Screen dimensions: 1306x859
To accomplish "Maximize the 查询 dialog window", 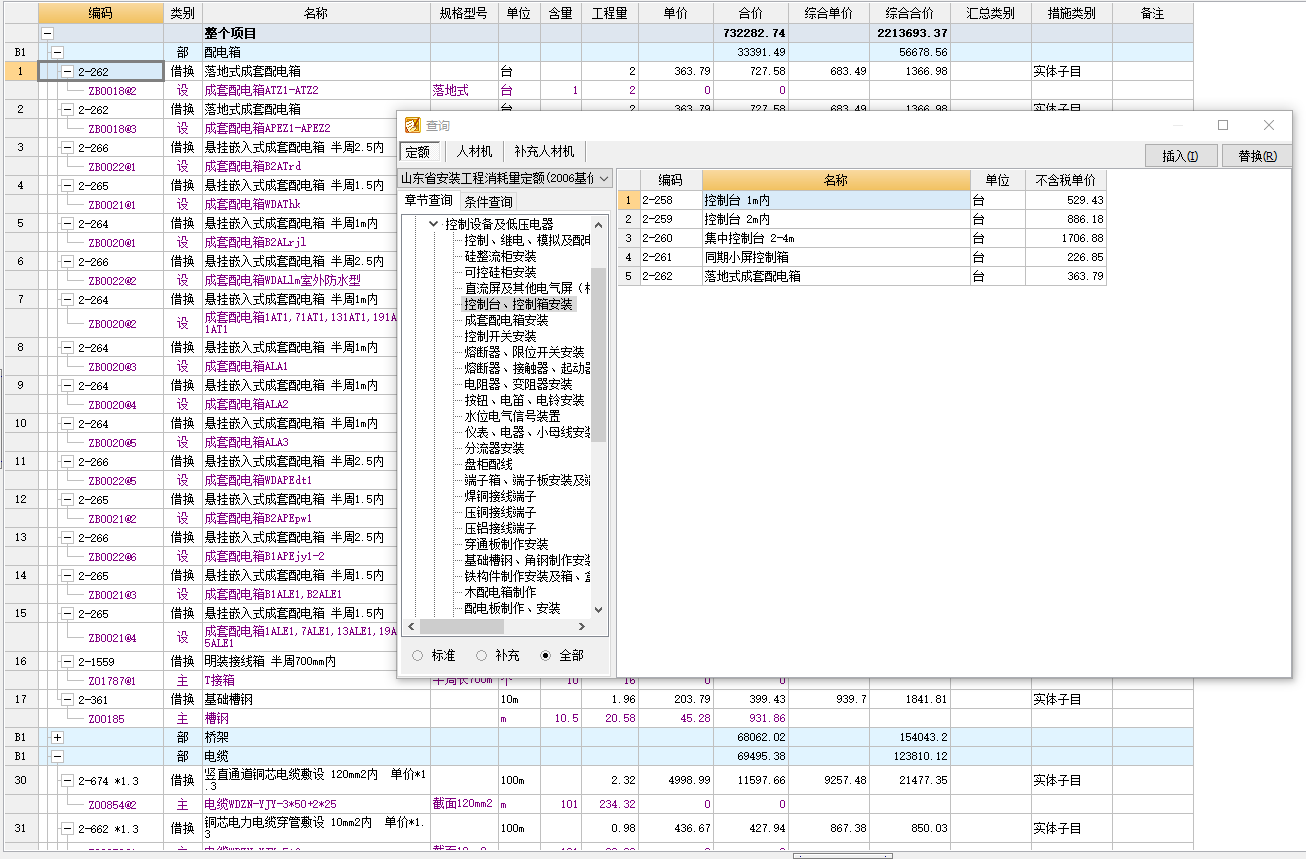I will coord(1222,125).
